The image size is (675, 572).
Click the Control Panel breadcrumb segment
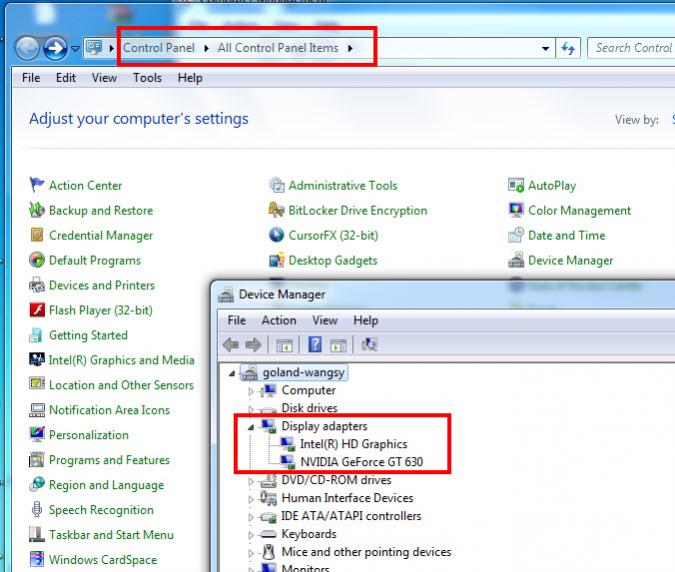[159, 48]
